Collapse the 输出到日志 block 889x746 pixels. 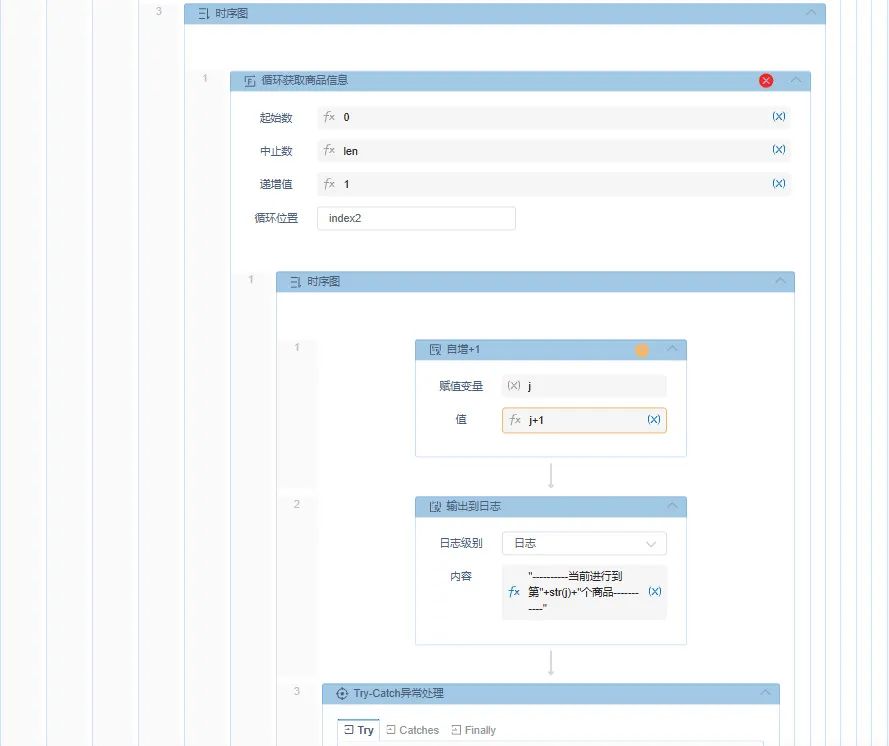[x=672, y=507]
